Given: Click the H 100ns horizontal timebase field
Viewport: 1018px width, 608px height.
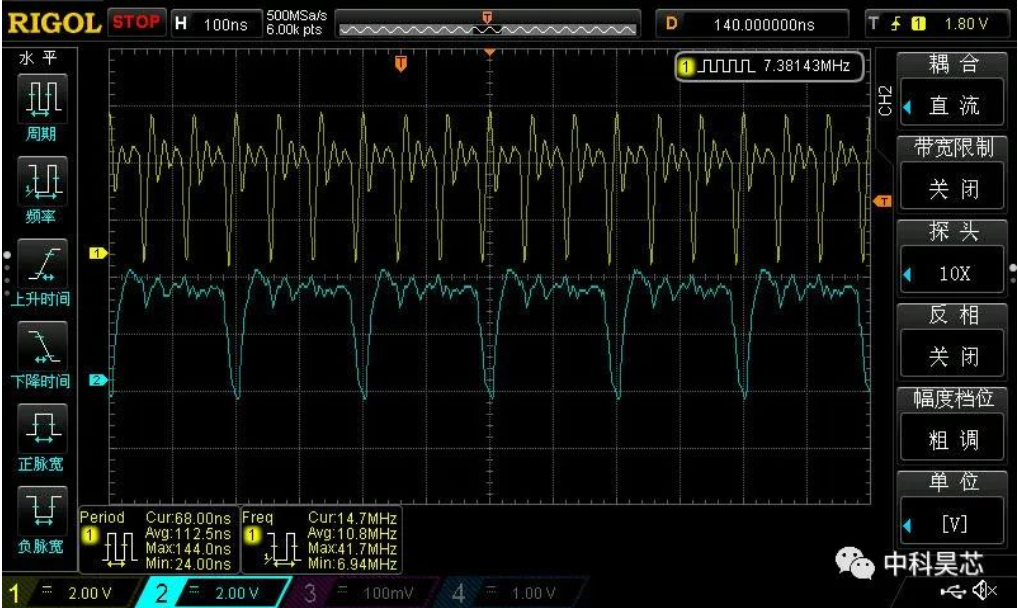Looking at the screenshot, I should tap(216, 24).
